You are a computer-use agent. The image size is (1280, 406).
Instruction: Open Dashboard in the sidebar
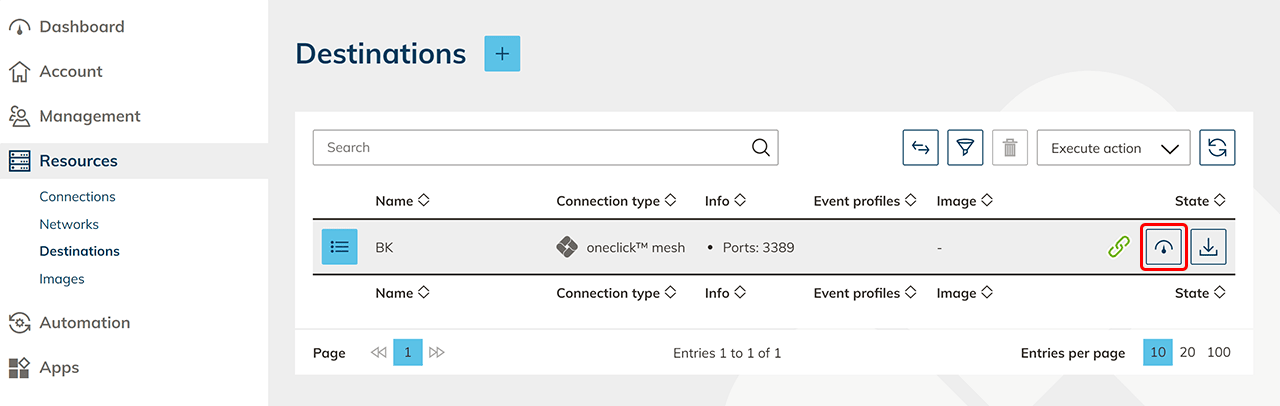81,27
